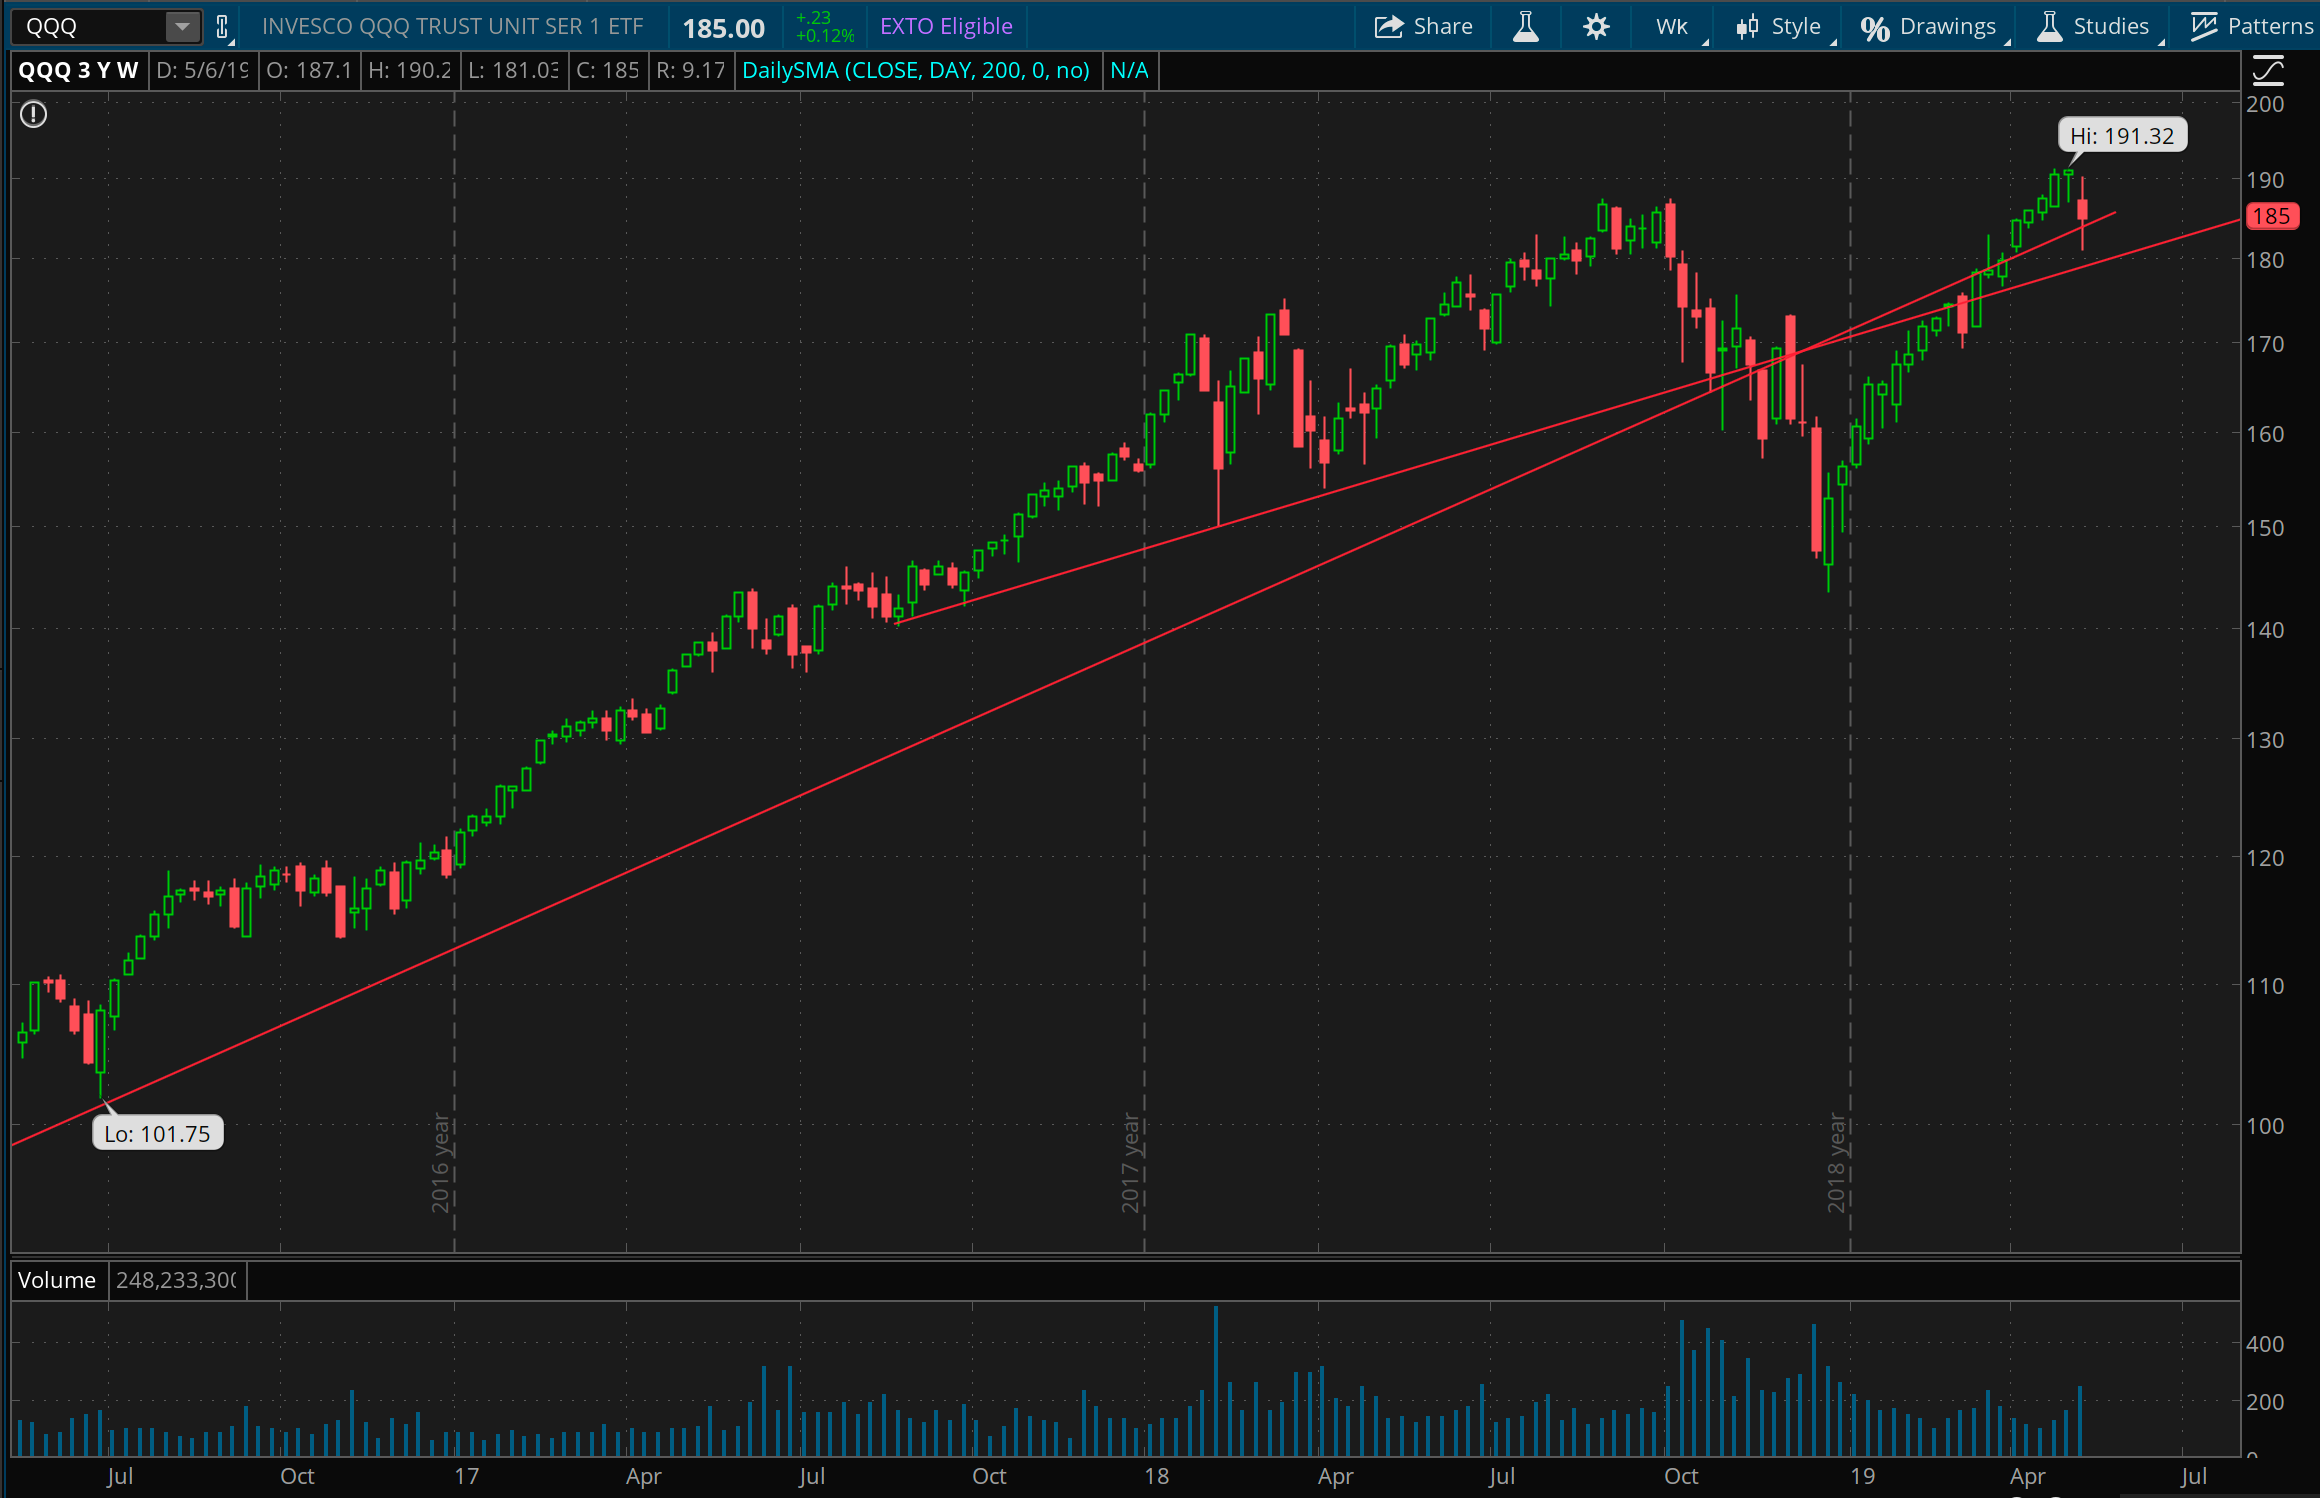The height and width of the screenshot is (1498, 2320).
Task: Open chart settings gear icon
Action: pyautogui.click(x=1596, y=27)
